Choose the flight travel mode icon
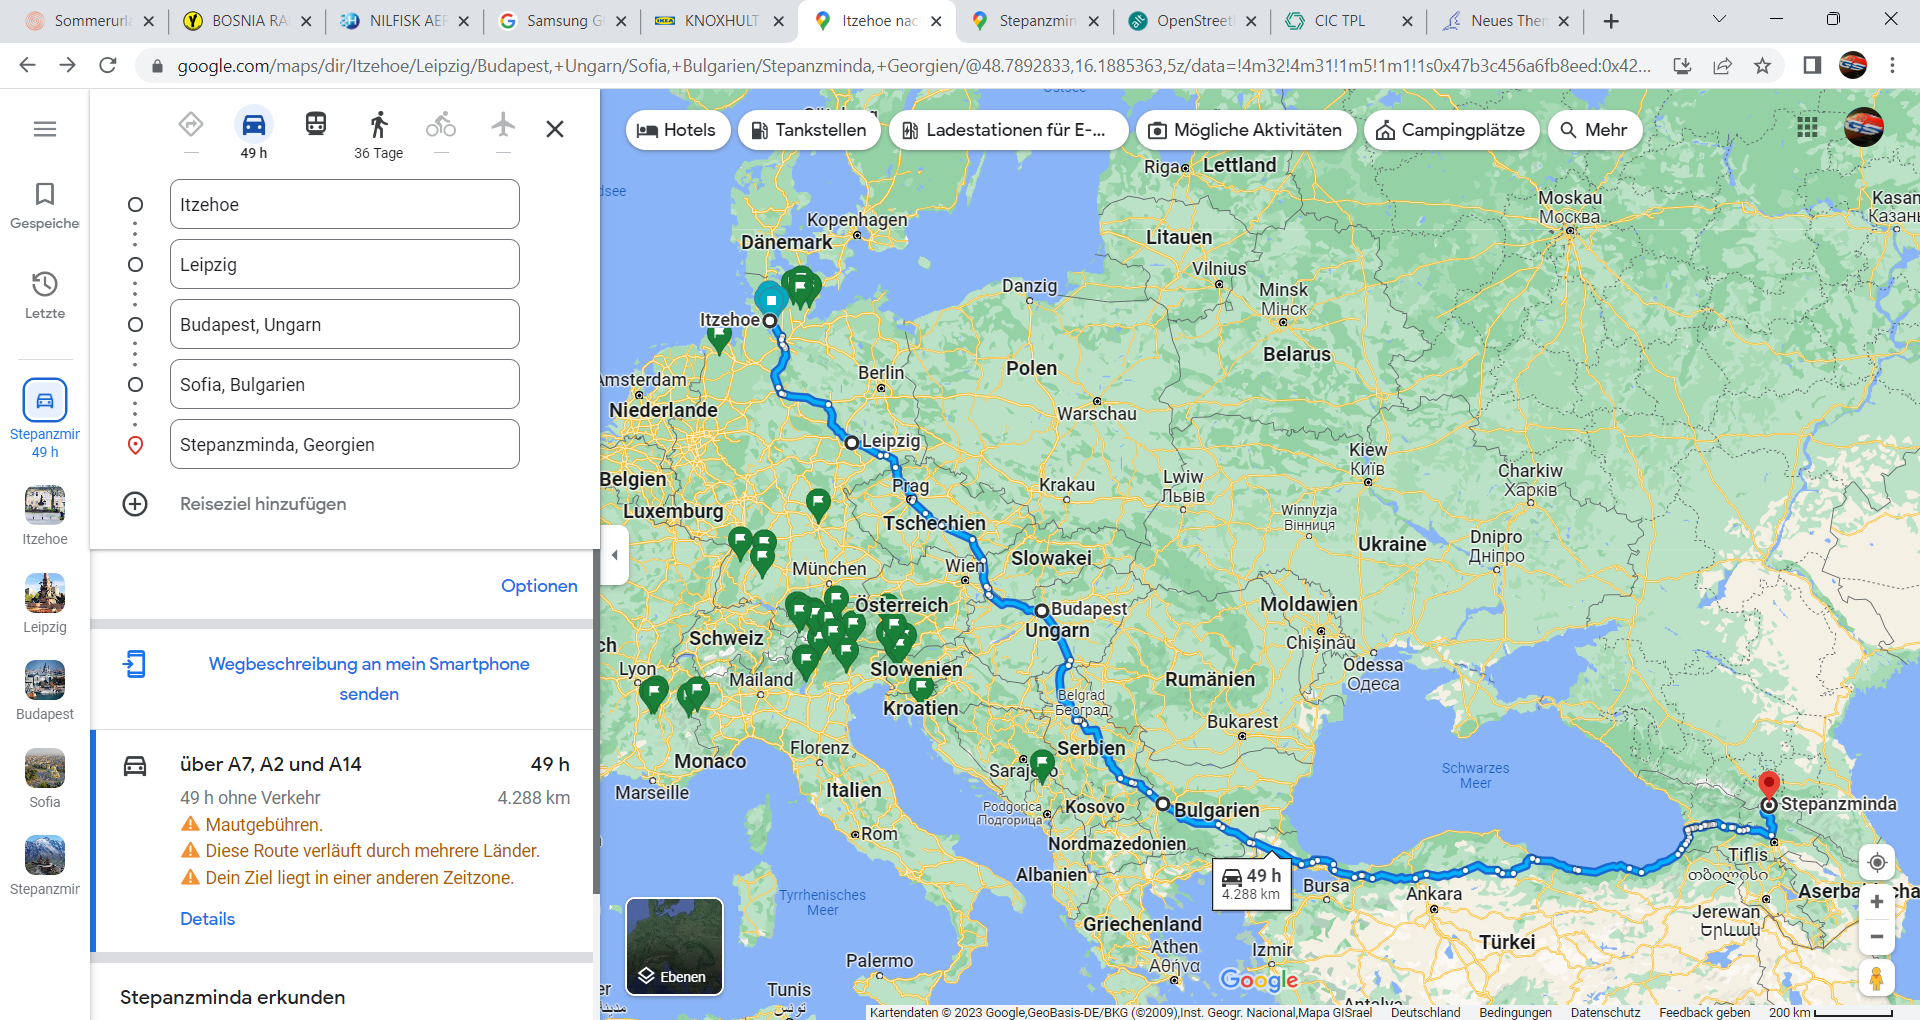The width and height of the screenshot is (1920, 1020). pyautogui.click(x=503, y=125)
